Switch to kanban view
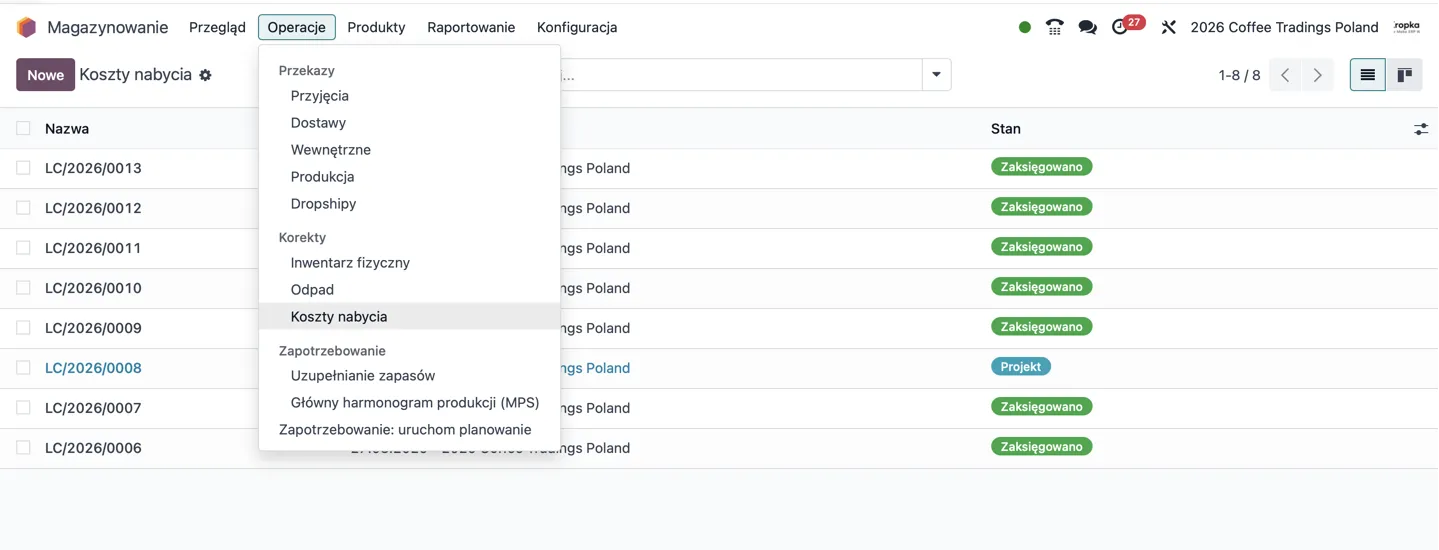Image resolution: width=1439 pixels, height=550 pixels. tap(1404, 75)
